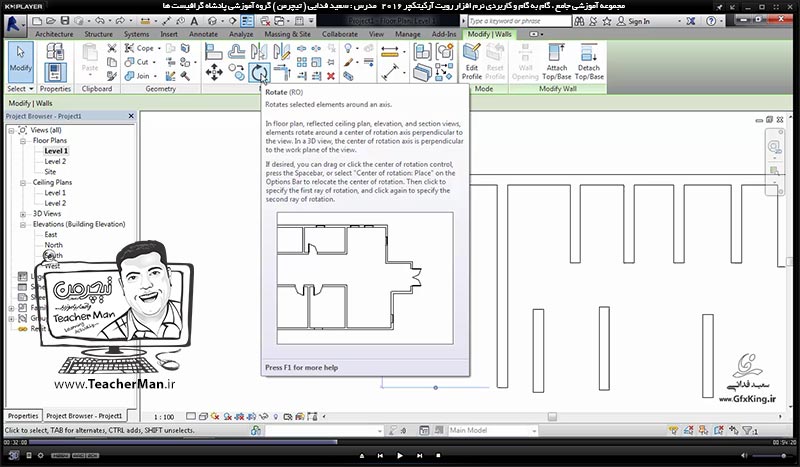Open the Structure ribbon tab
Screen dimensions: 800x467
coord(98,34)
